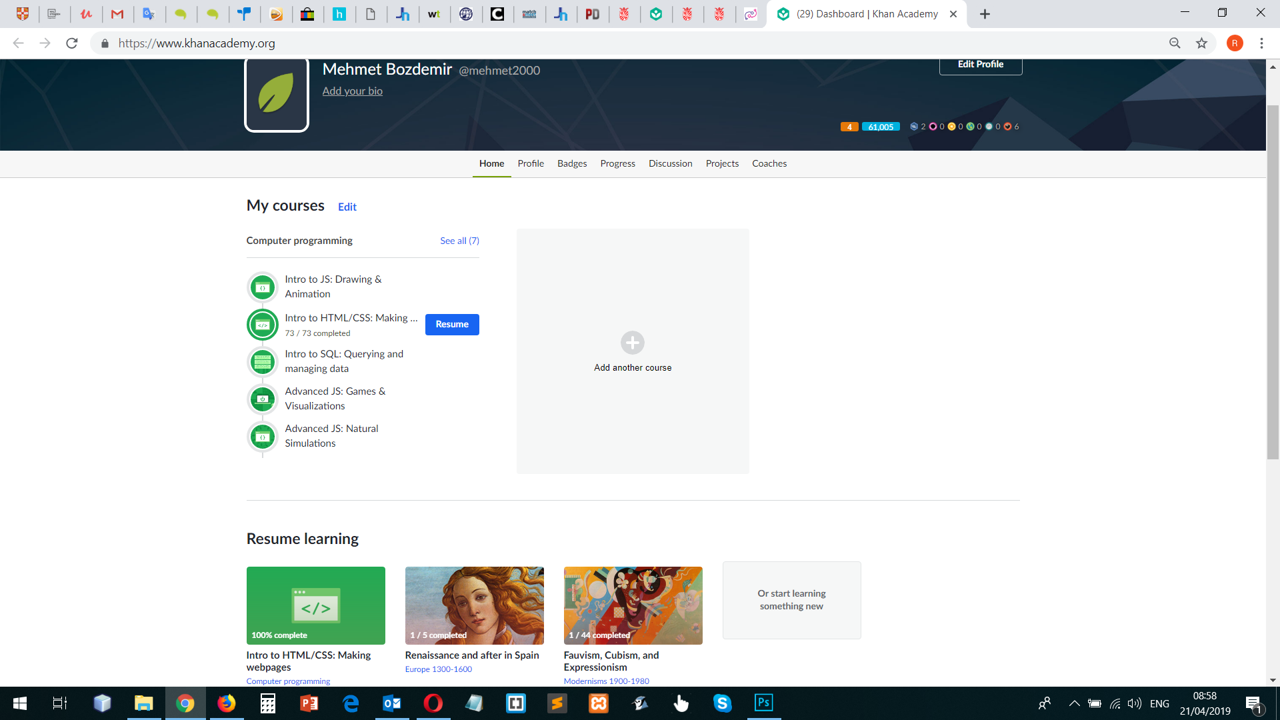This screenshot has height=720, width=1280.
Task: Open Skype from the taskbar
Action: pyautogui.click(x=722, y=703)
